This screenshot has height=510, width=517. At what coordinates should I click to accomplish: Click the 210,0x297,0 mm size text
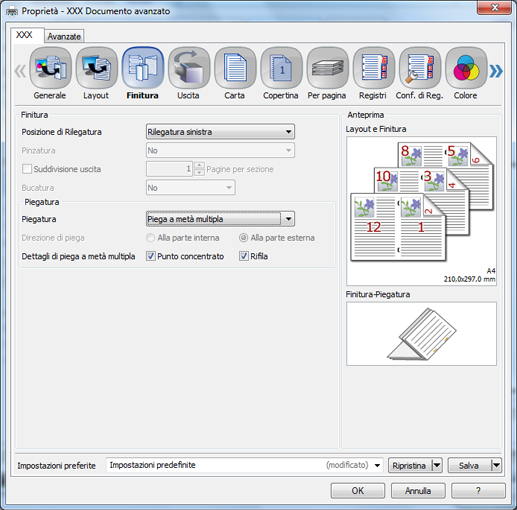click(x=469, y=279)
